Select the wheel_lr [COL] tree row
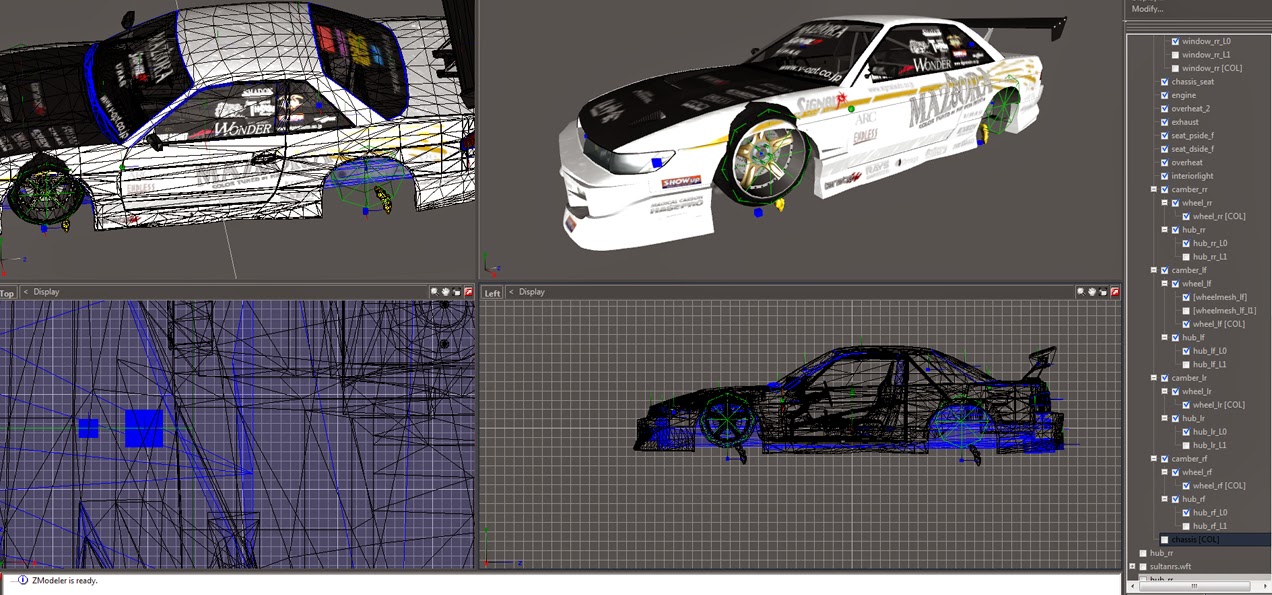The height and width of the screenshot is (595, 1272). (1218, 405)
